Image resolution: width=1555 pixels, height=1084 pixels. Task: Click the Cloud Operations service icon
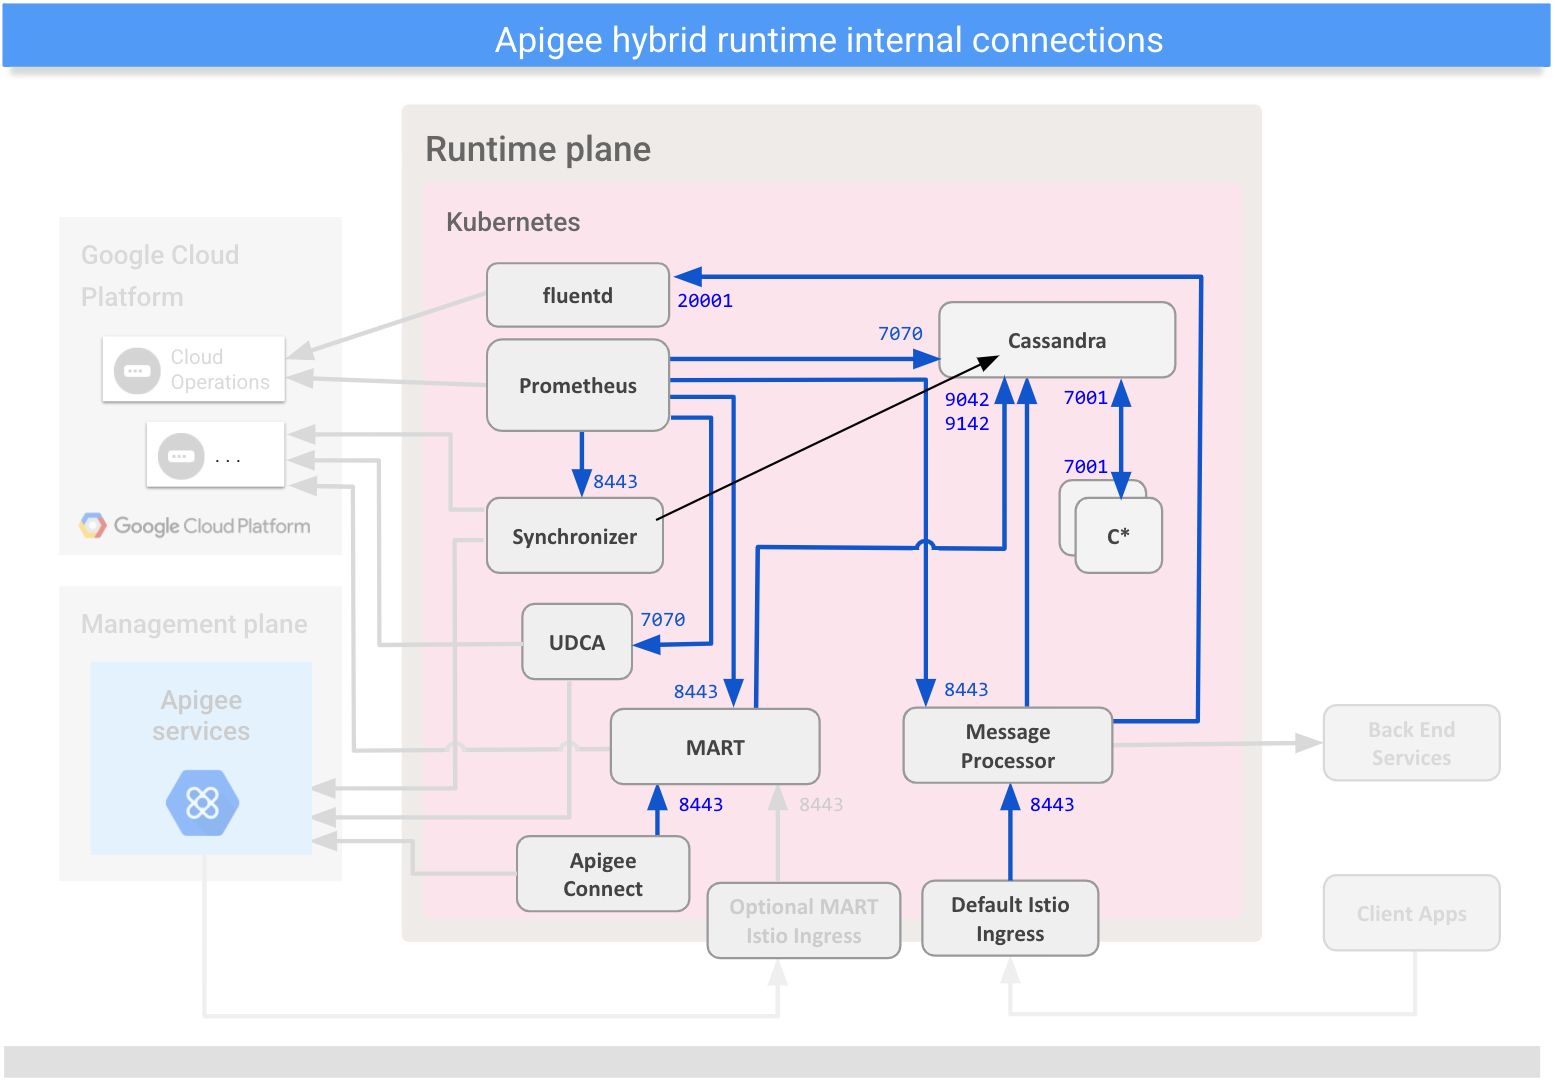[x=137, y=369]
